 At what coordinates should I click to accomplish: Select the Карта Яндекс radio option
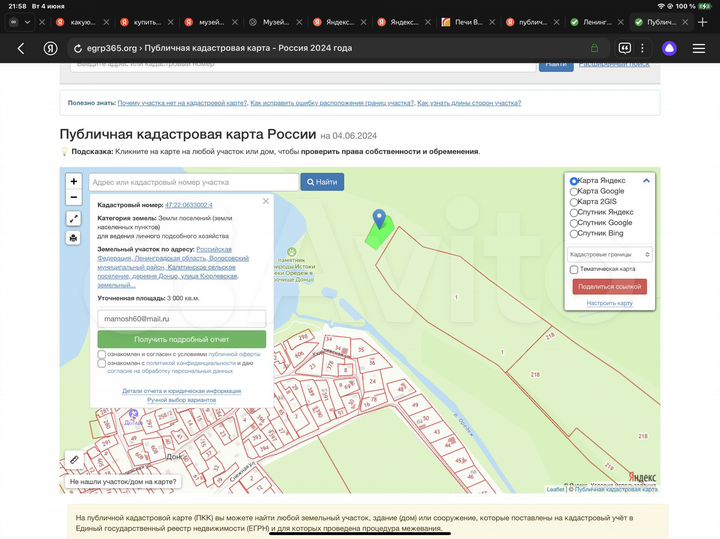(574, 181)
